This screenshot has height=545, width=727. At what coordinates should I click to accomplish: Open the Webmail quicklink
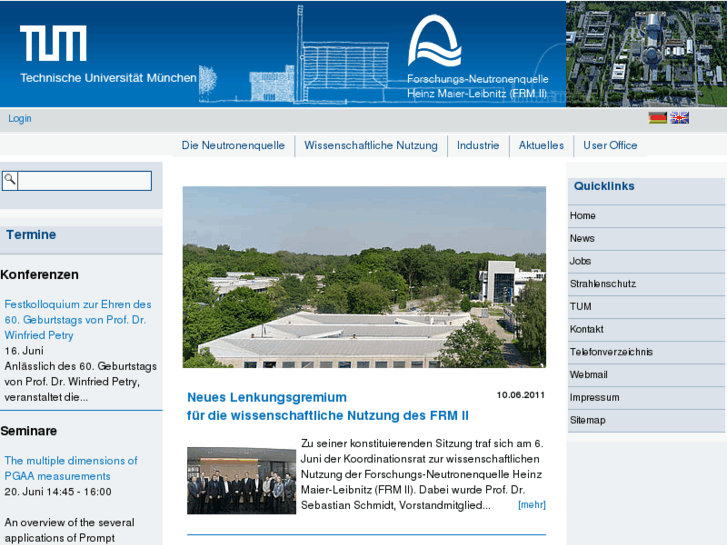pos(646,375)
